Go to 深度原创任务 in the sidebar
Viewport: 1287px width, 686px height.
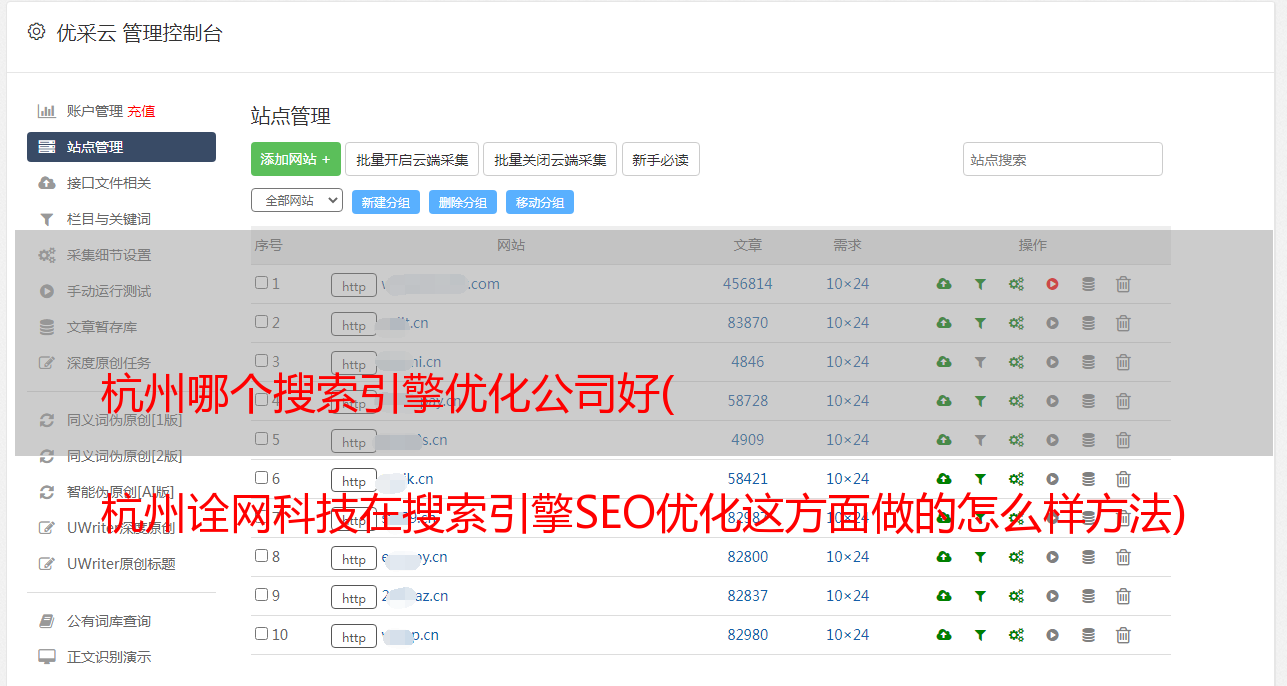pos(109,363)
